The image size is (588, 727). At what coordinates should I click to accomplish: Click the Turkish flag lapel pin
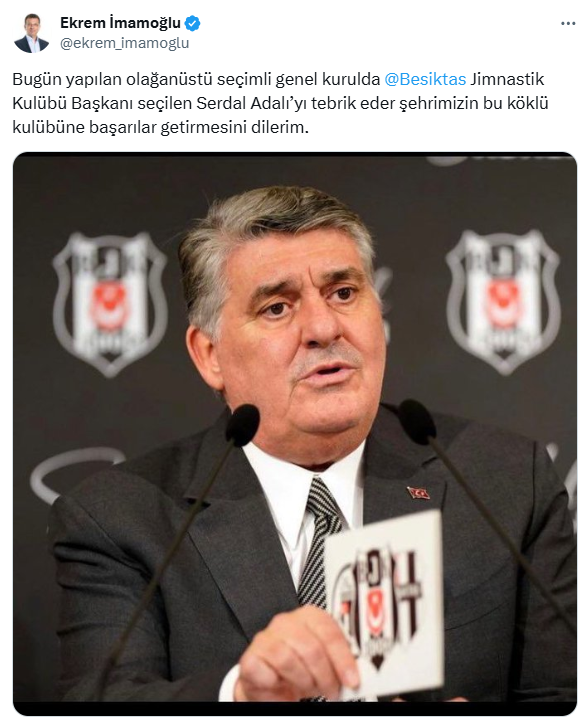pos(418,493)
